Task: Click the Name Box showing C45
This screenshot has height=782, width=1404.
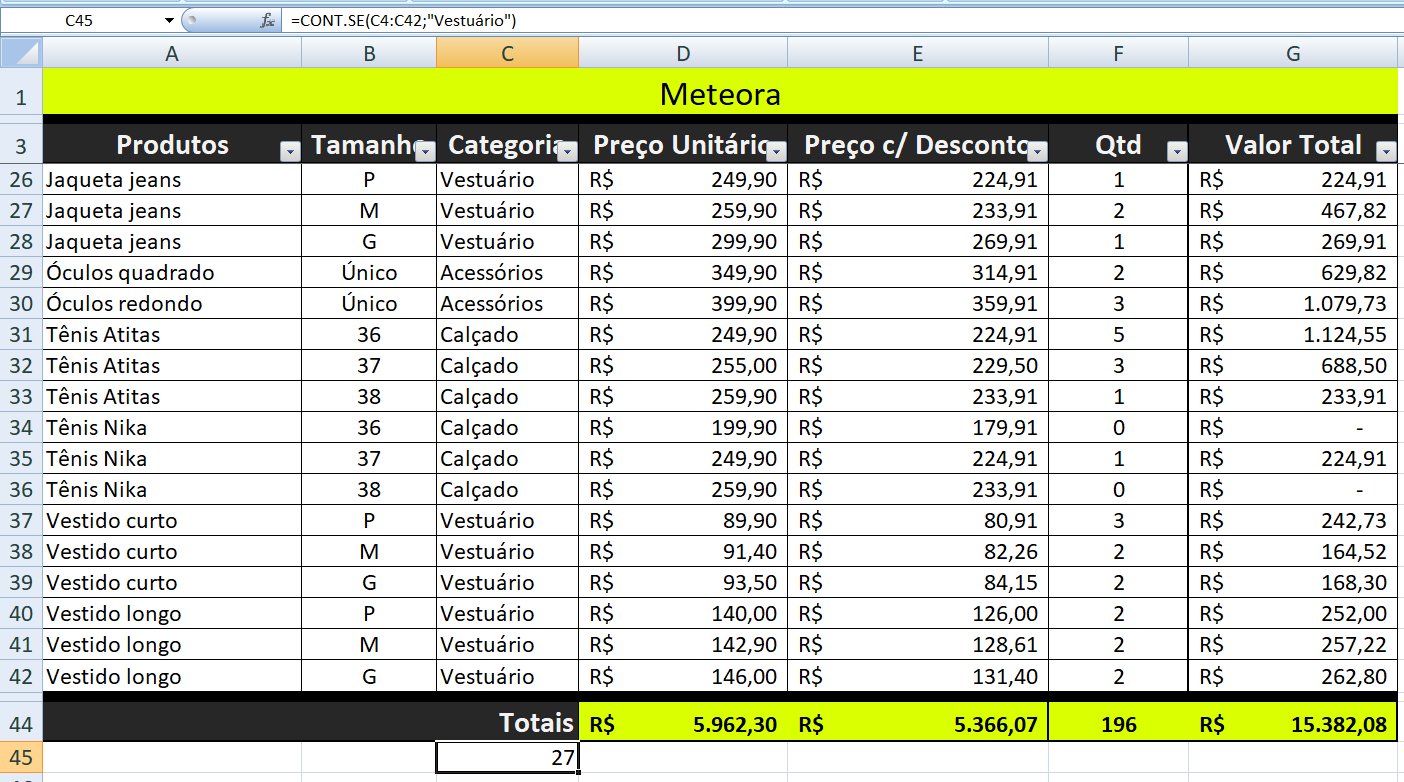Action: pyautogui.click(x=80, y=20)
